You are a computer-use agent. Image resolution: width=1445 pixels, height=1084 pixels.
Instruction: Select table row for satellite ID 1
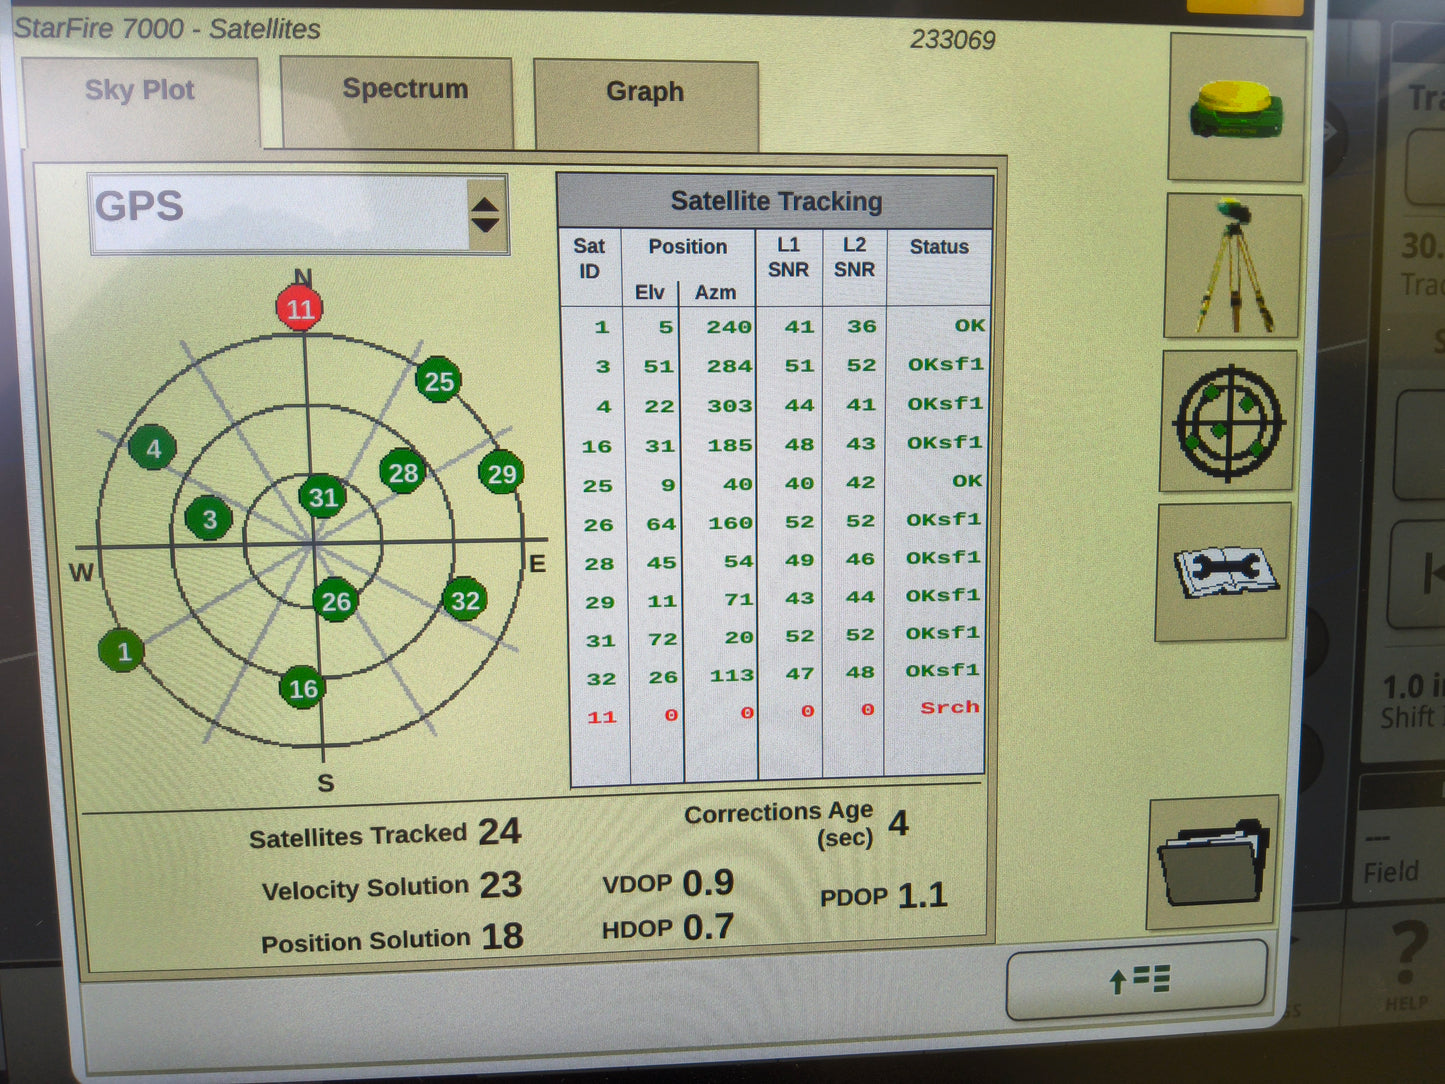tap(777, 326)
